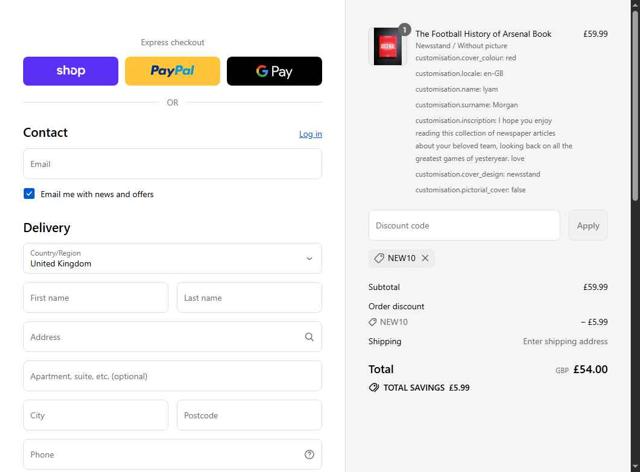Viewport: 640px width, 472px height.
Task: Open the Log in link
Action: click(310, 134)
